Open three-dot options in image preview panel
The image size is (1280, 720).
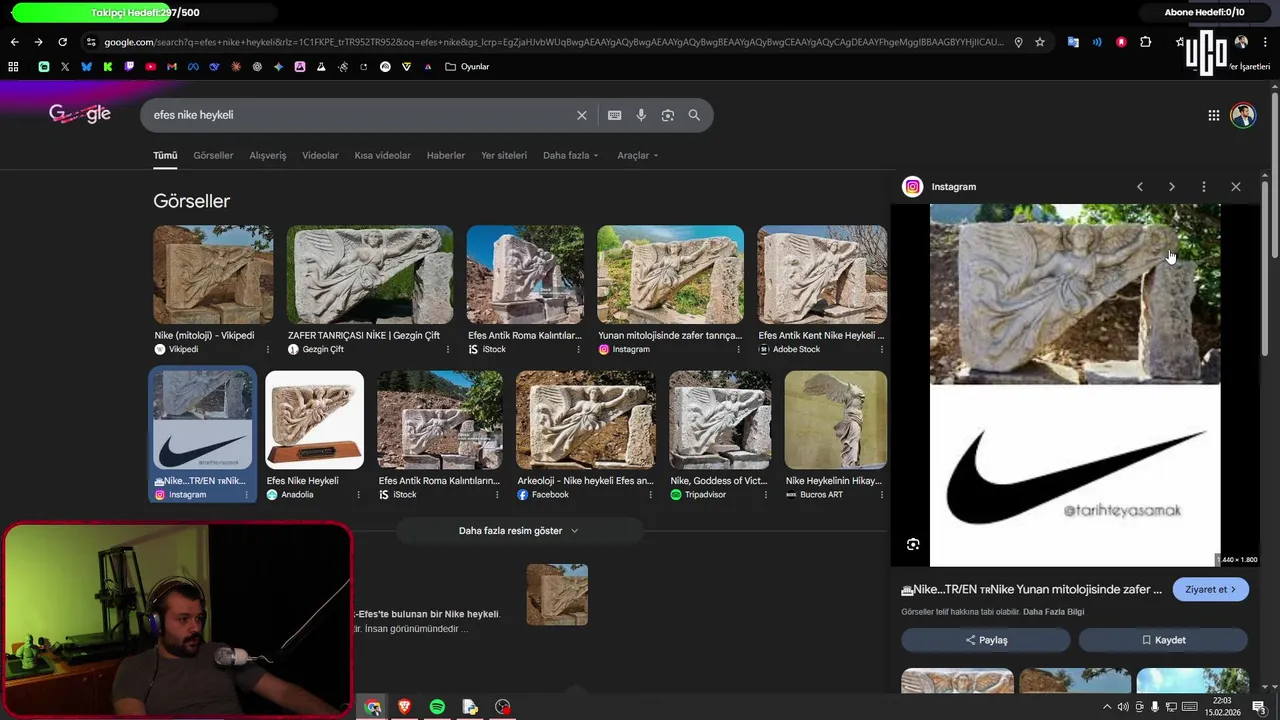(1204, 187)
